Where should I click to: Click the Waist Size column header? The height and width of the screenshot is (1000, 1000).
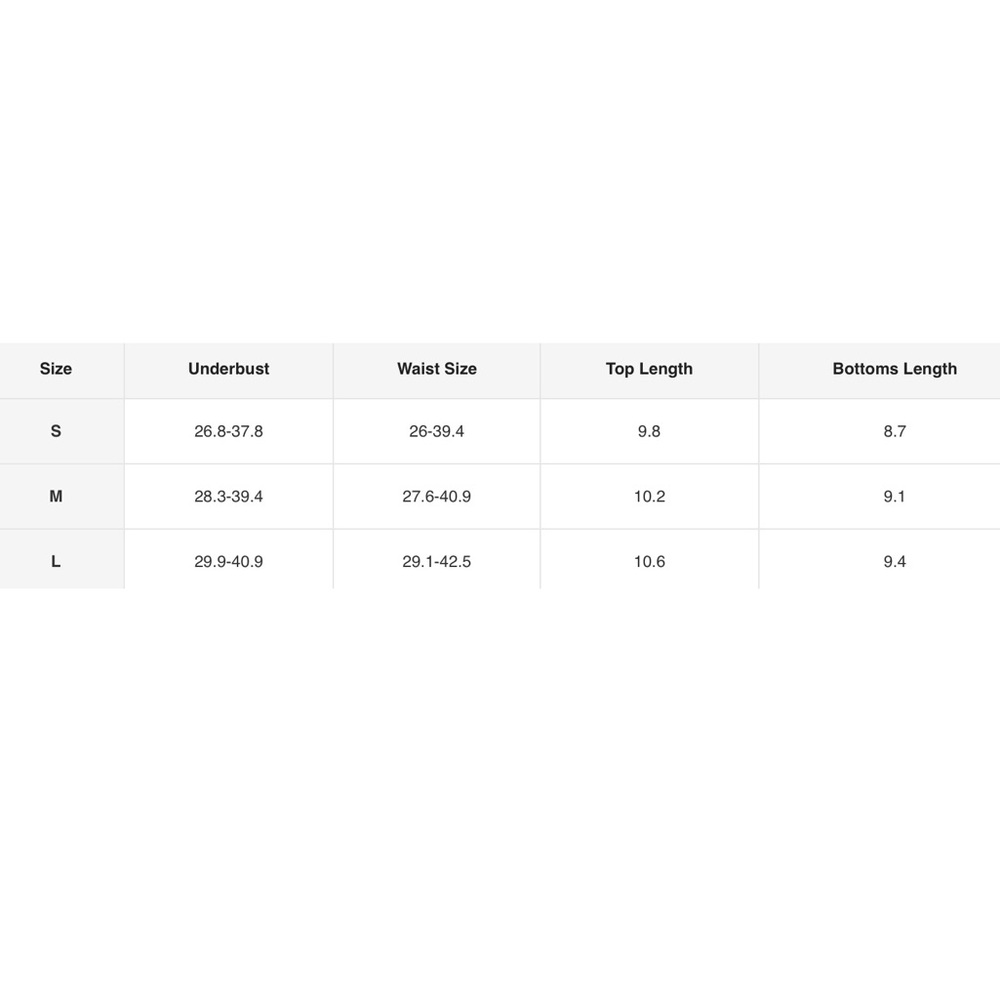(x=437, y=369)
